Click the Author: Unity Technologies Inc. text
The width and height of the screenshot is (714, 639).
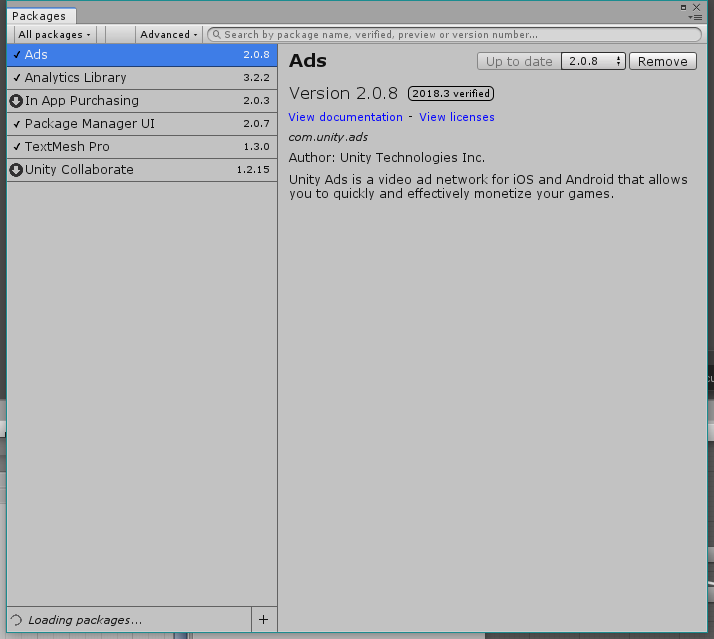(x=387, y=158)
